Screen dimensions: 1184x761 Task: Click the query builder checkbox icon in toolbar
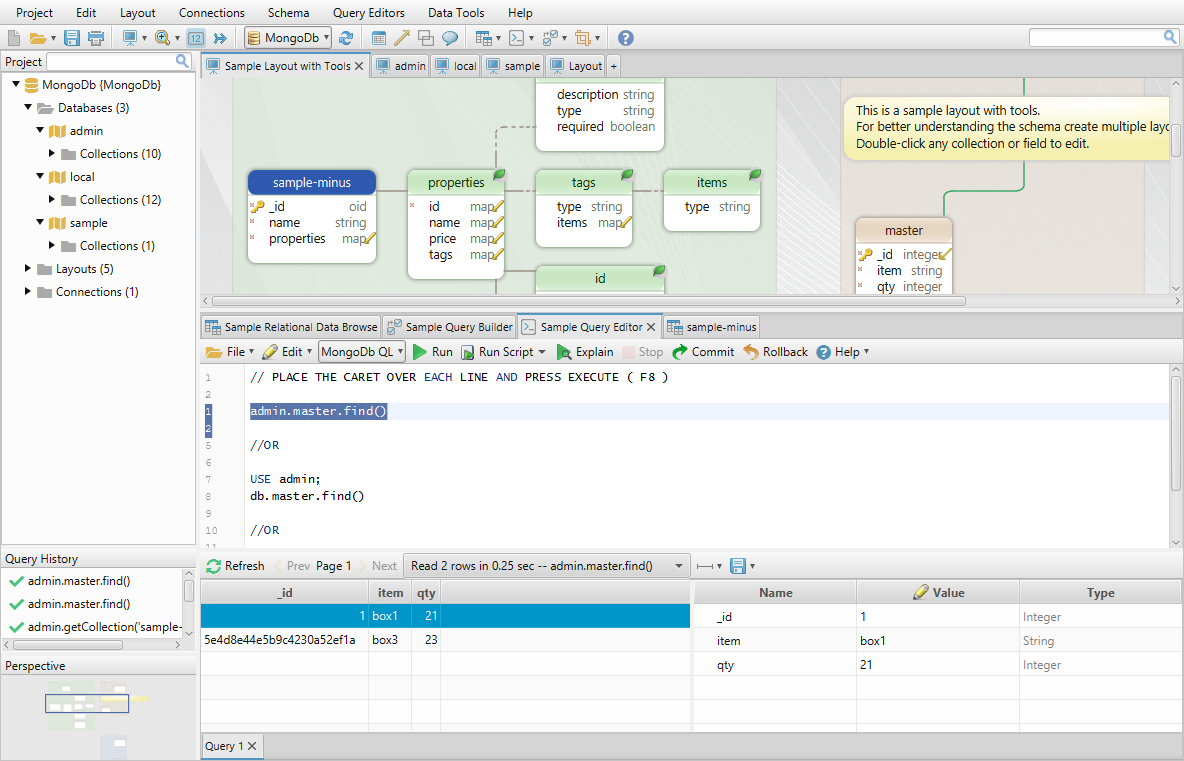pyautogui.click(x=550, y=38)
